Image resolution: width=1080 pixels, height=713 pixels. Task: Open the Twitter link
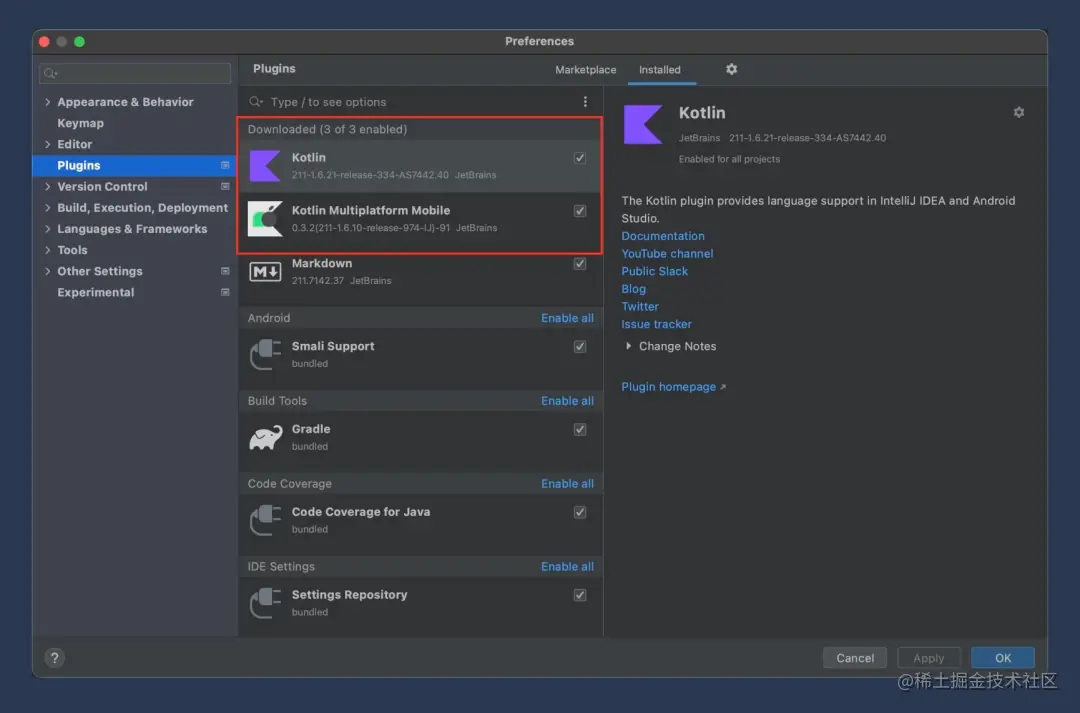[640, 307]
